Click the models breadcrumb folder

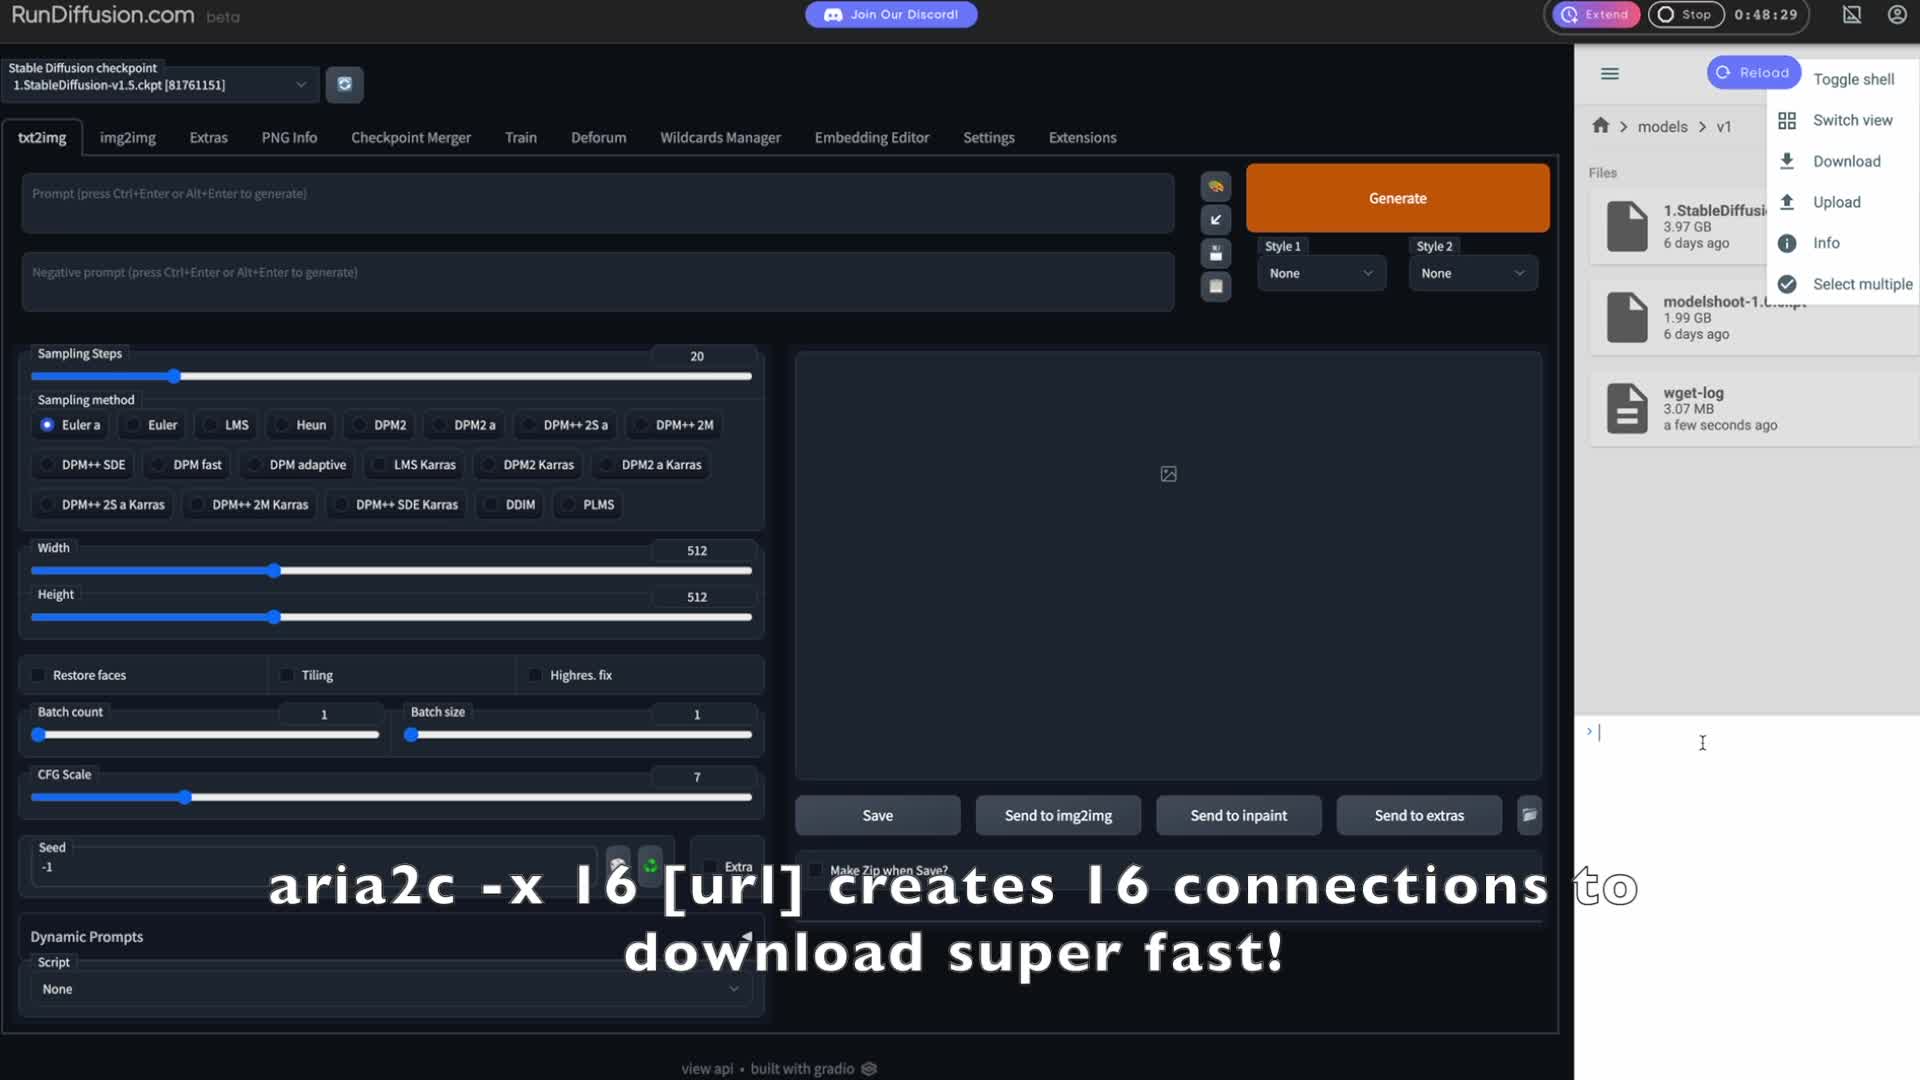pyautogui.click(x=1662, y=126)
